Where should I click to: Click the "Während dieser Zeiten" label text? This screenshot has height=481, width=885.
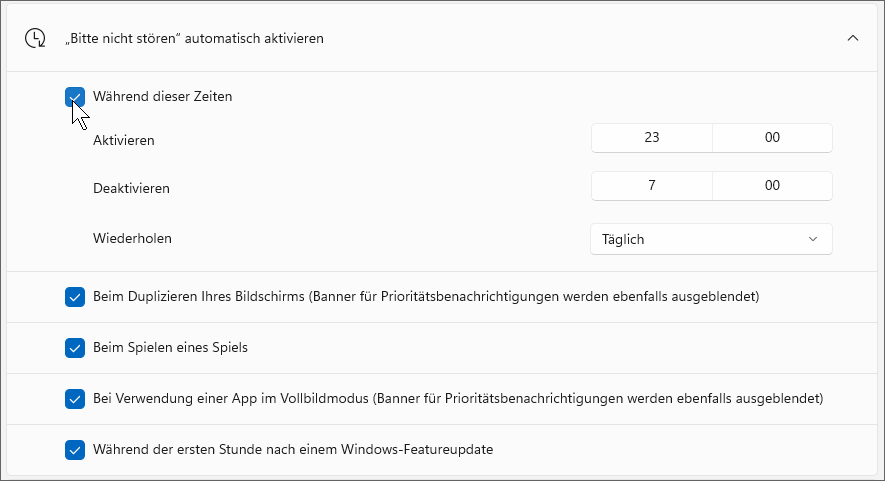163,97
